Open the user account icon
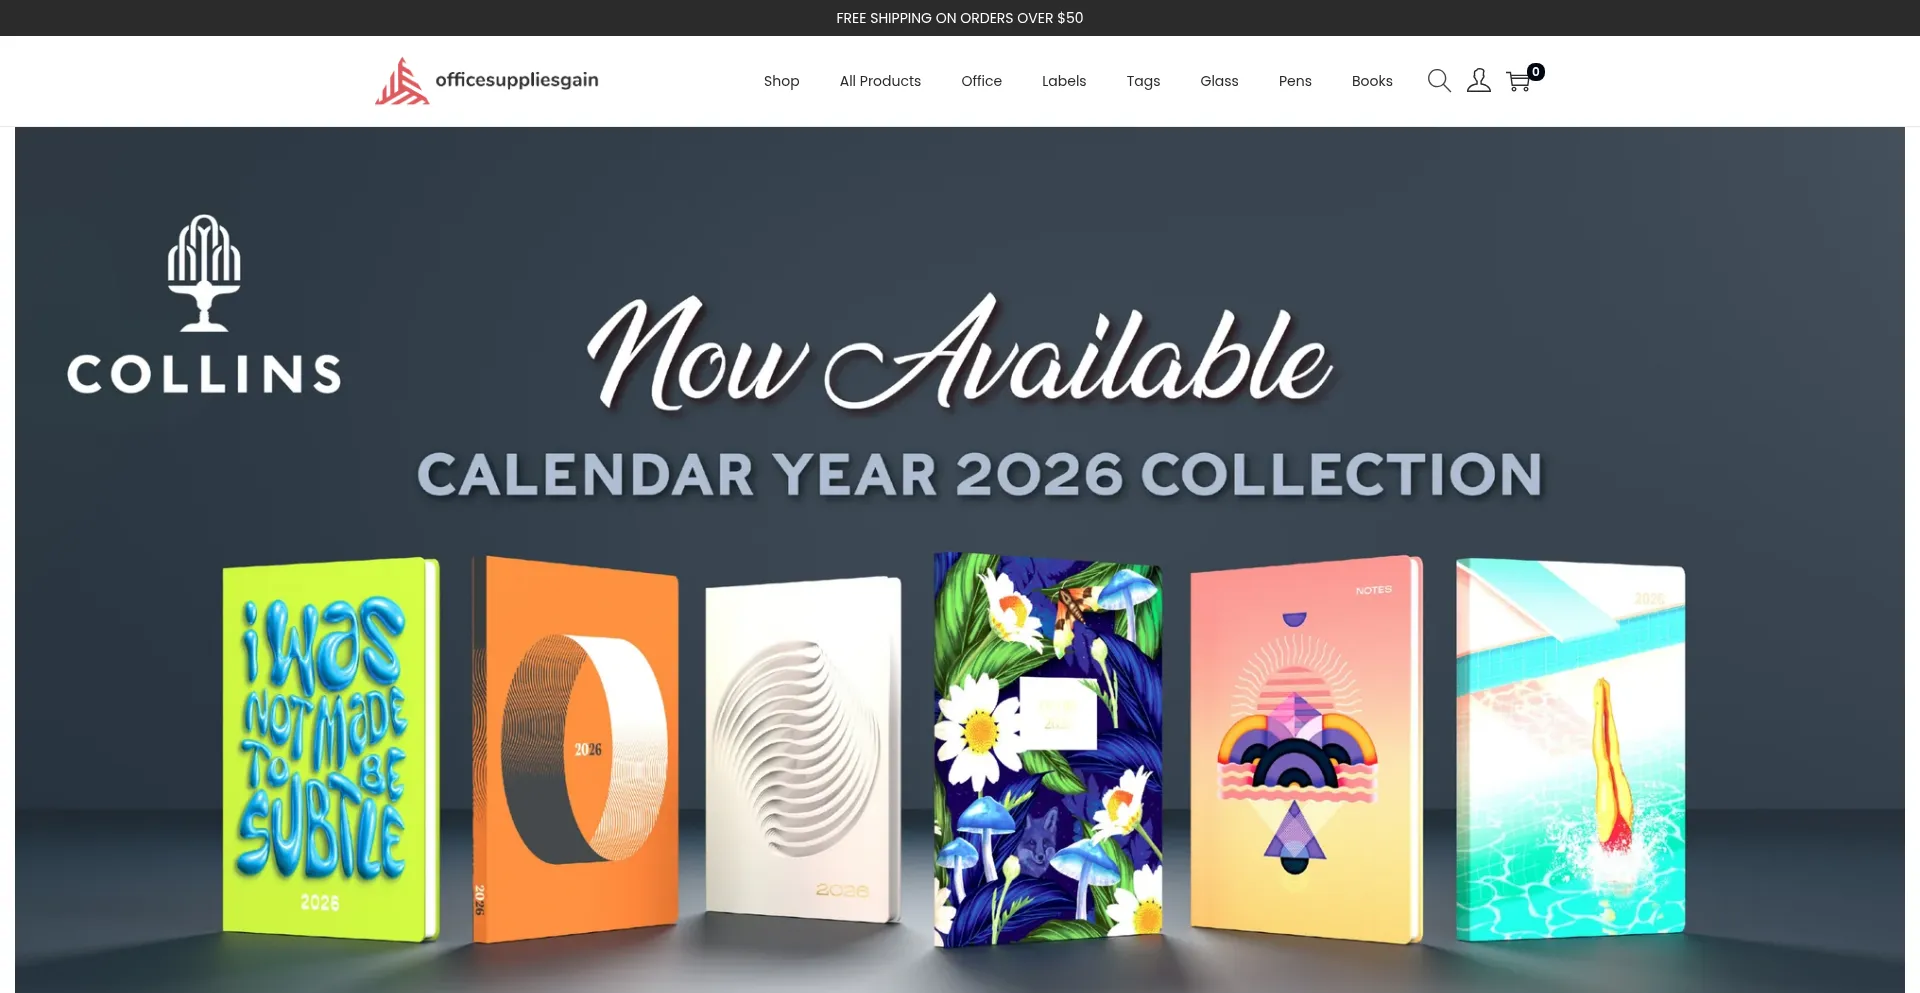This screenshot has width=1920, height=993. click(x=1479, y=81)
